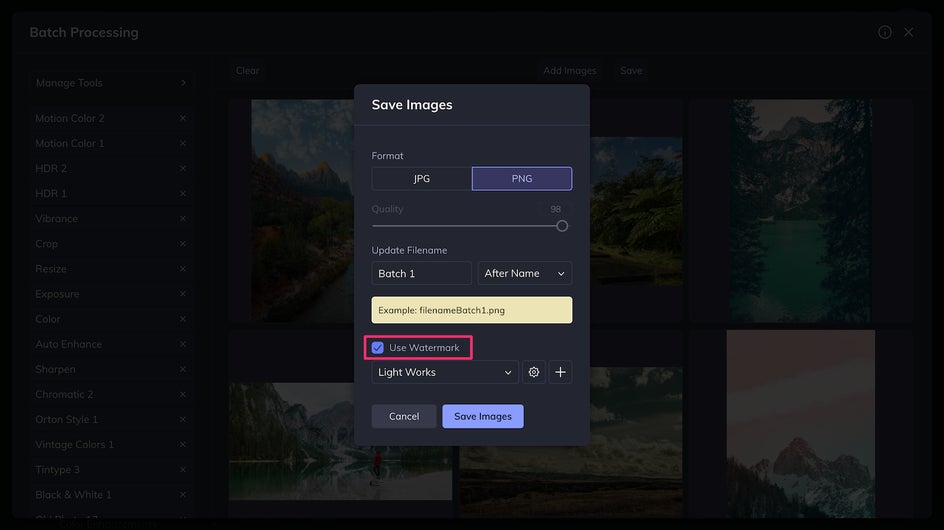Add a new watermark with plus icon
Viewport: 944px width, 530px height.
tap(560, 372)
